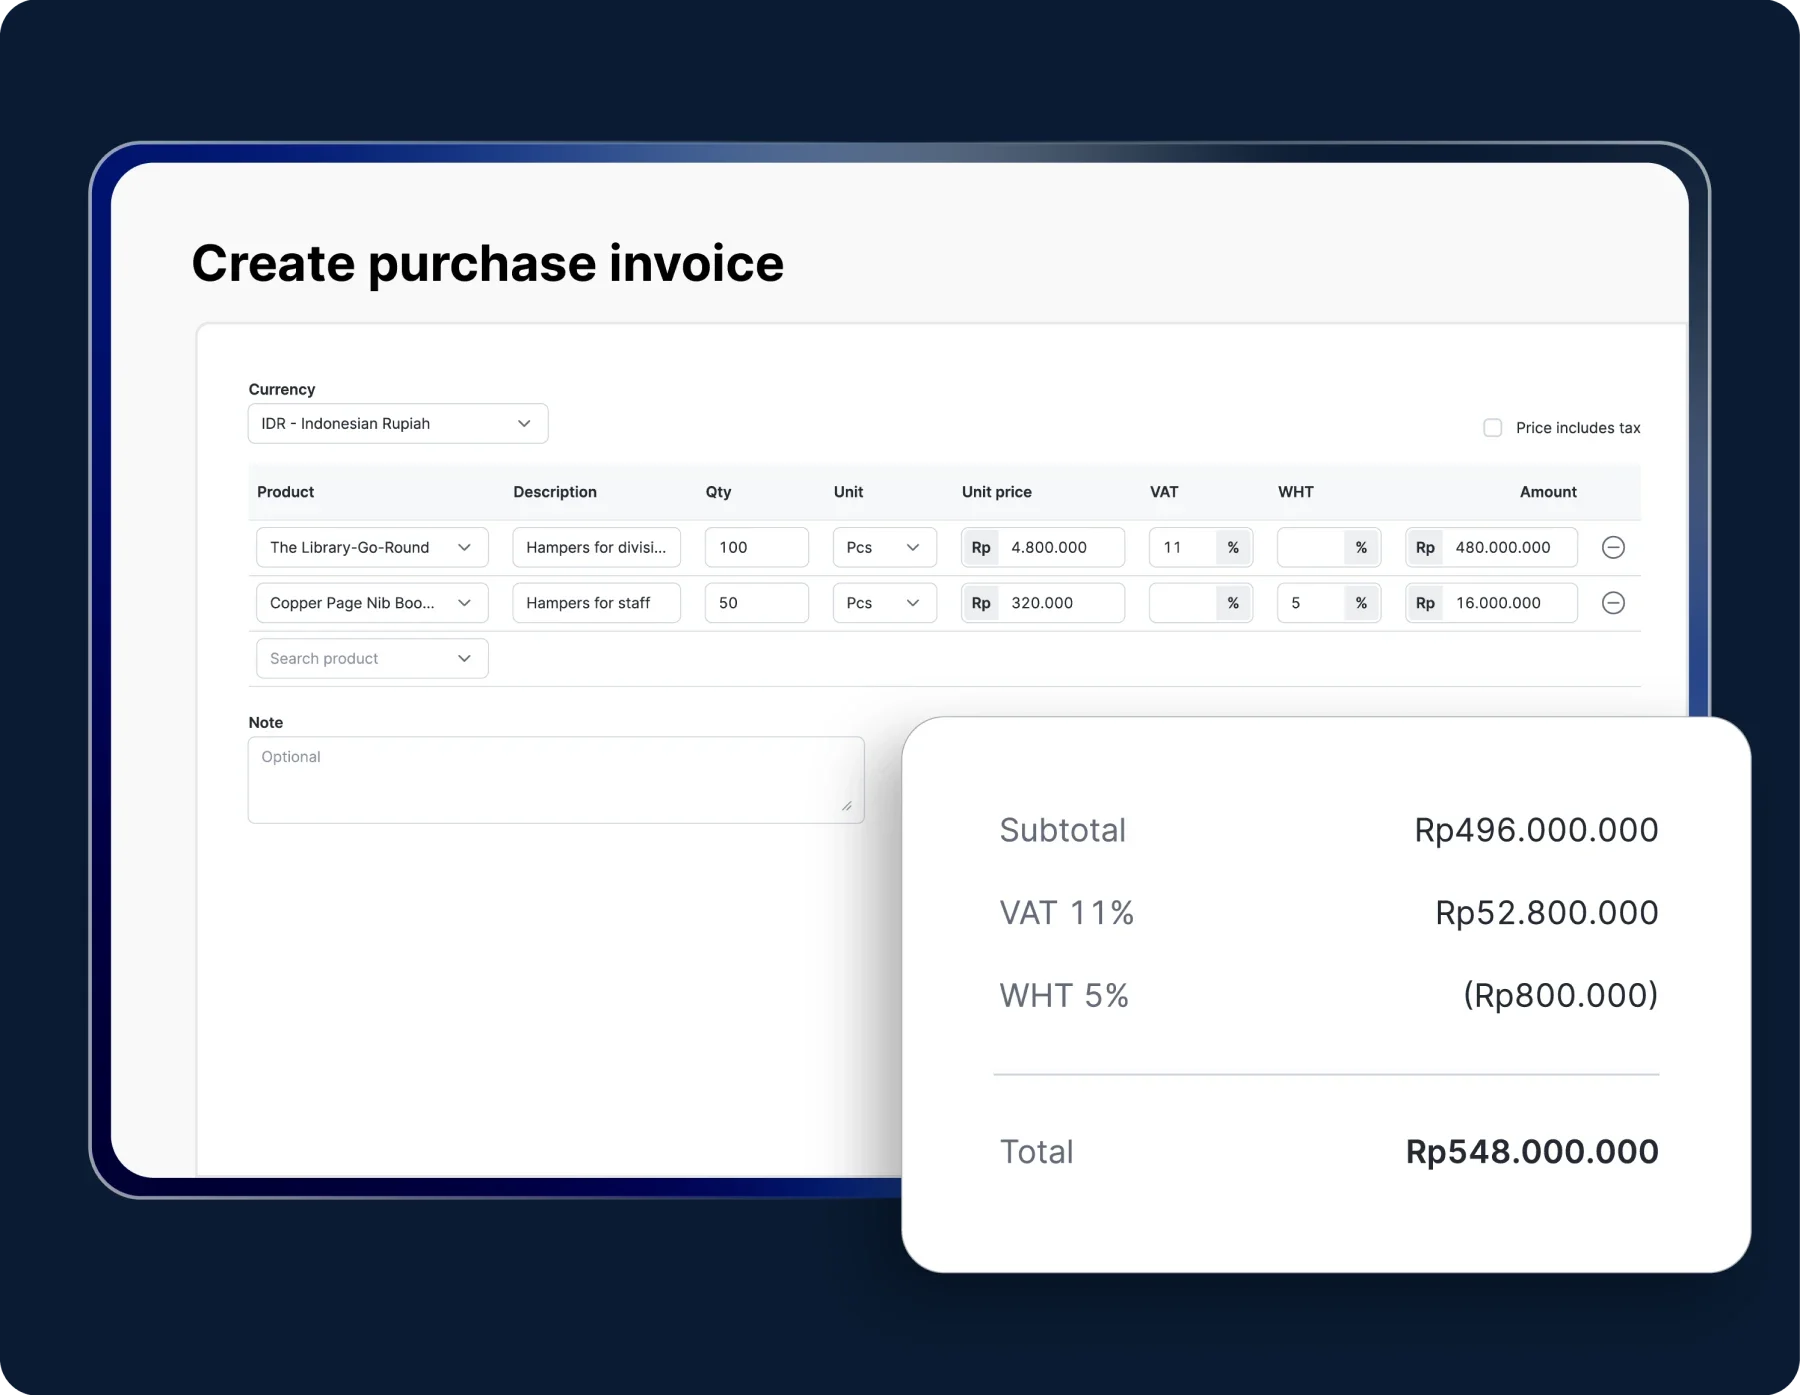Edit the Hampers for staff description

pos(596,603)
